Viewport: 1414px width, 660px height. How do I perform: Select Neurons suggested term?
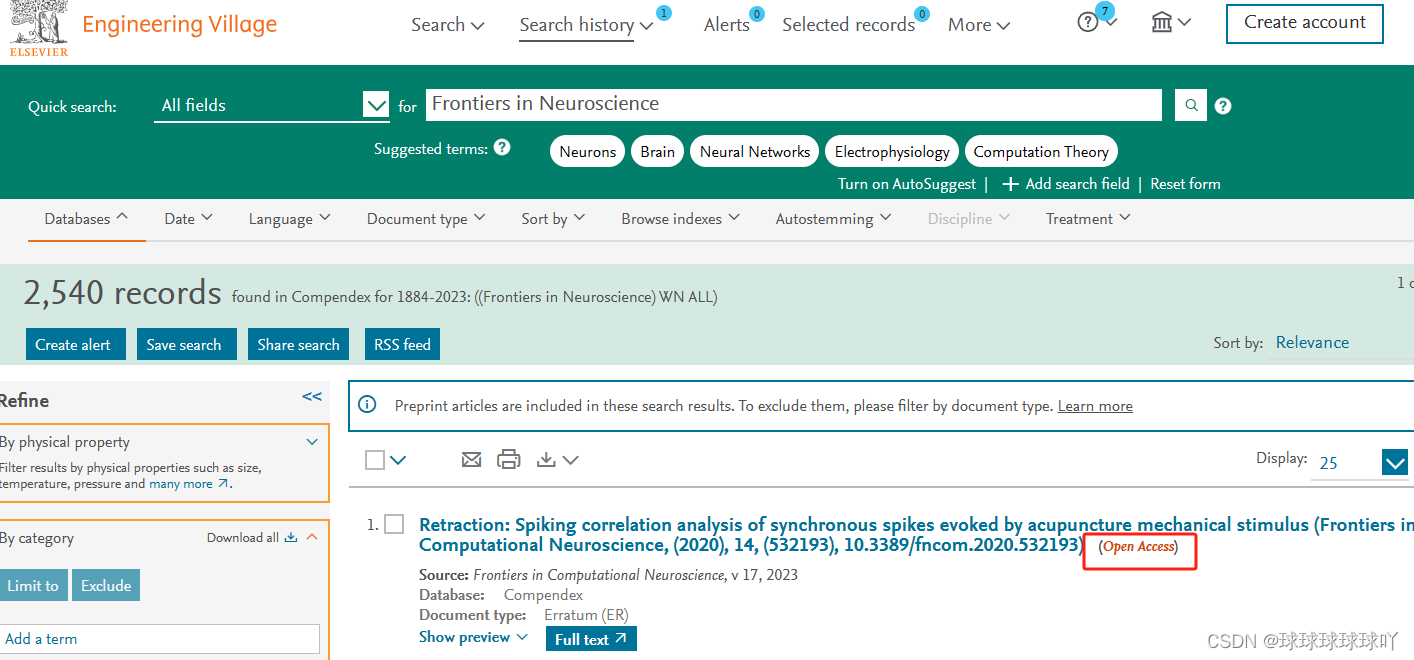587,152
